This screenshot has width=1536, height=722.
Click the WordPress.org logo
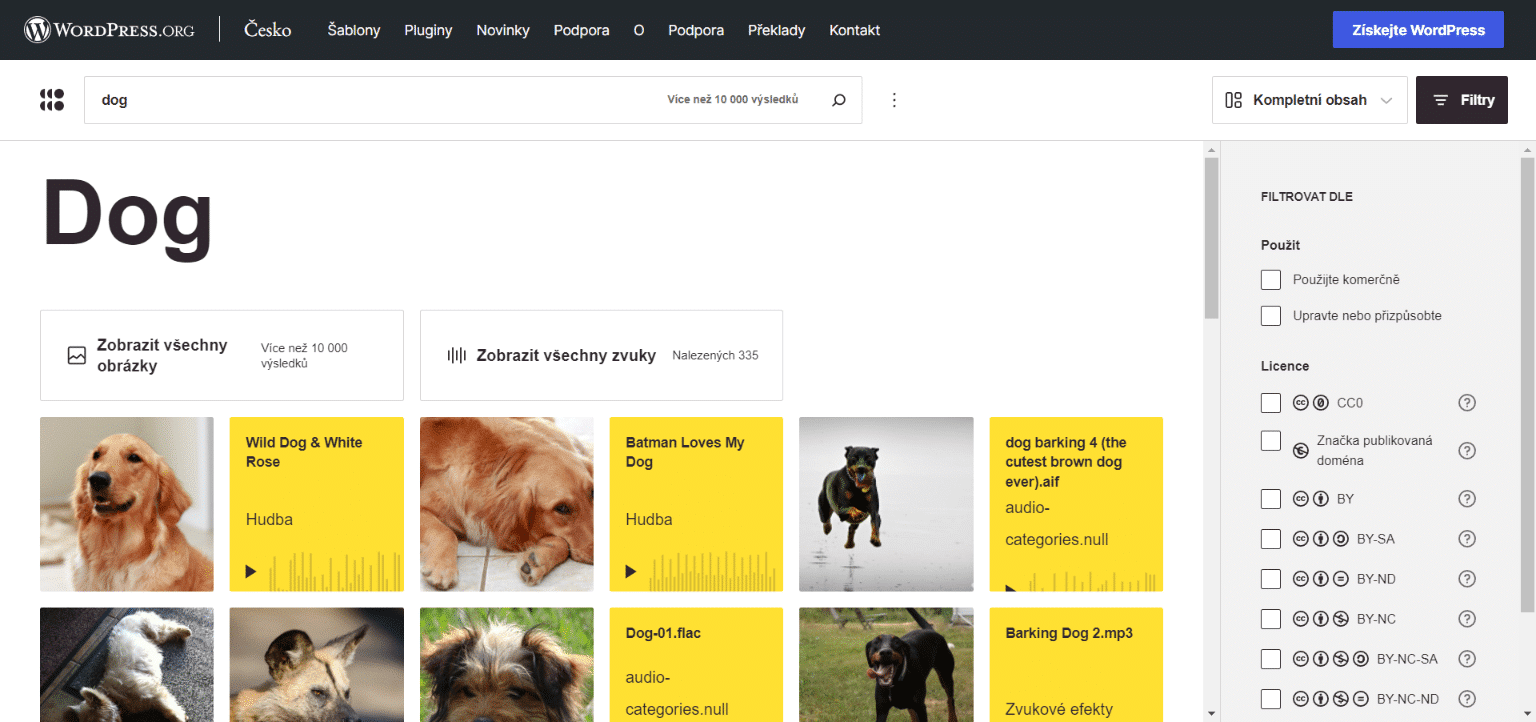(109, 30)
